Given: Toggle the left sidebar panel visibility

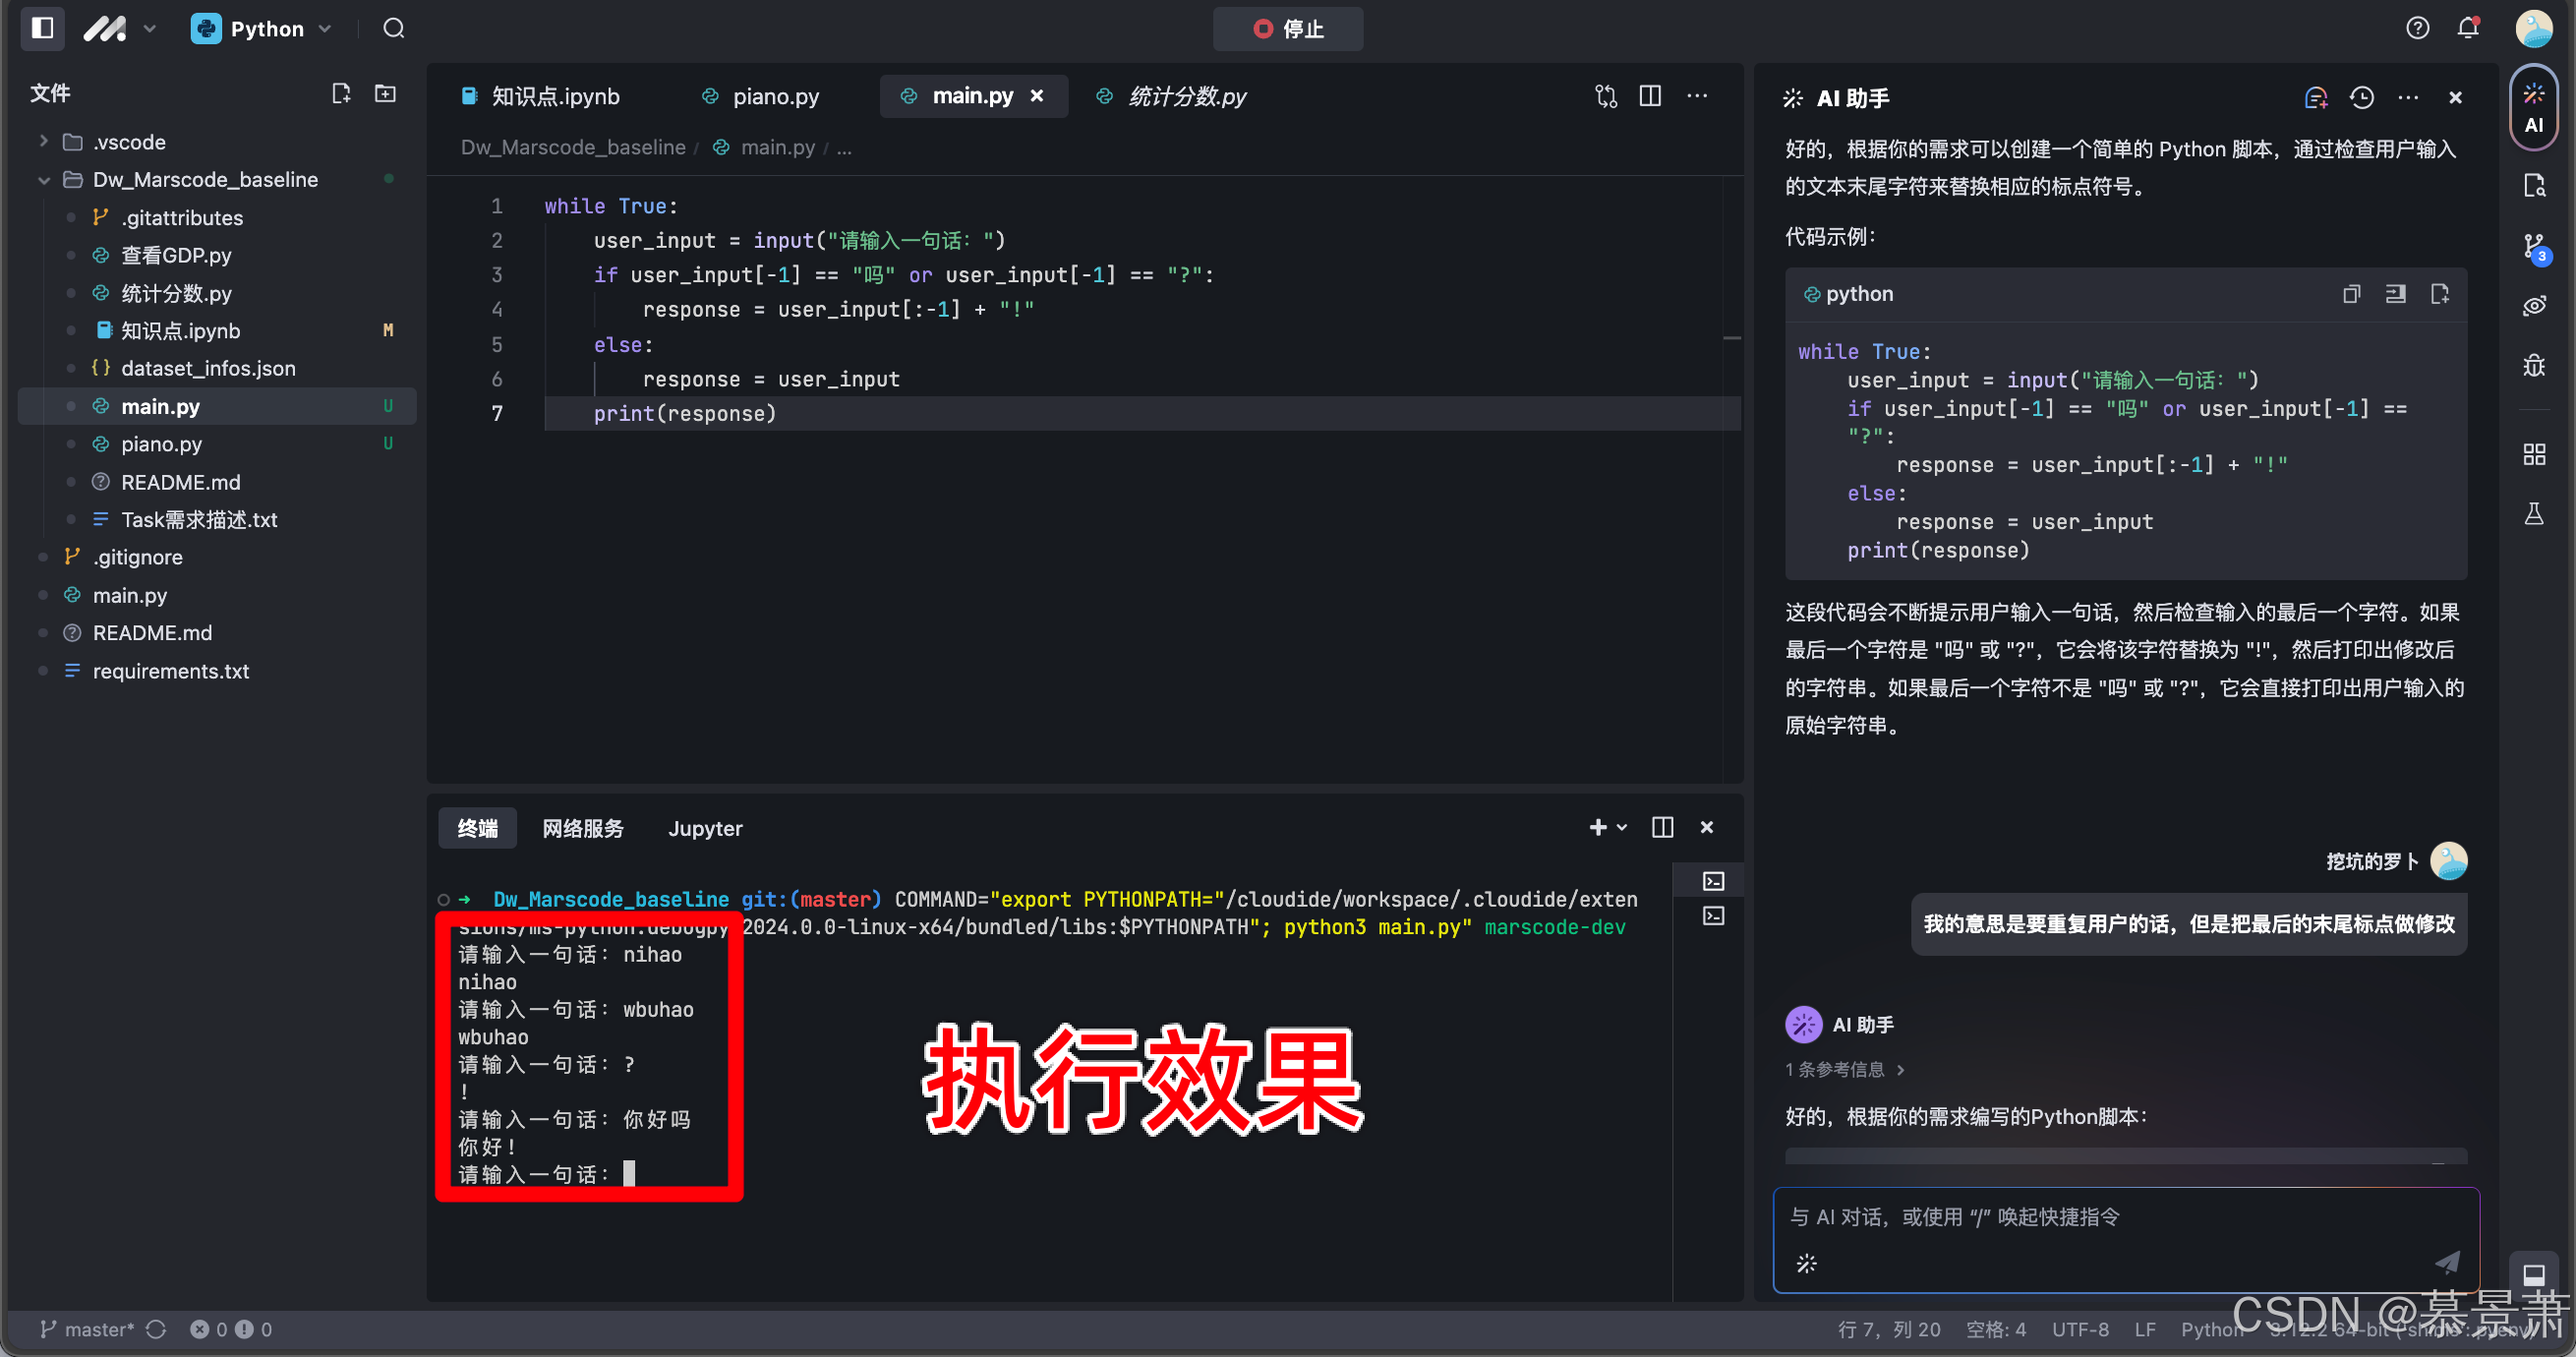Looking at the screenshot, I should pos(42,28).
